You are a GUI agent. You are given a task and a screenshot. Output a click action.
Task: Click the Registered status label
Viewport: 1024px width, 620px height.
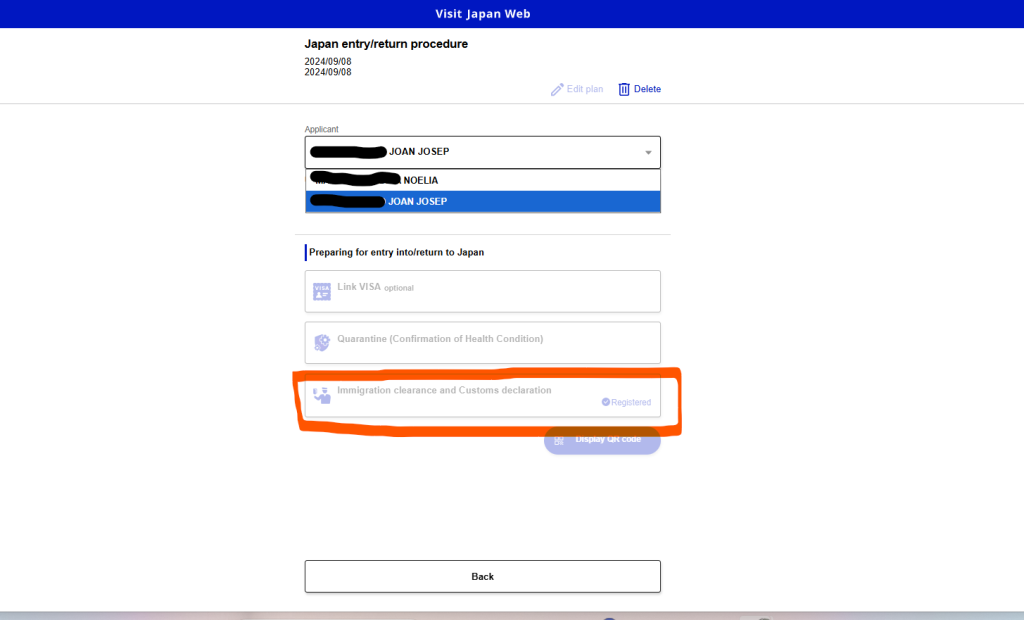click(x=631, y=402)
